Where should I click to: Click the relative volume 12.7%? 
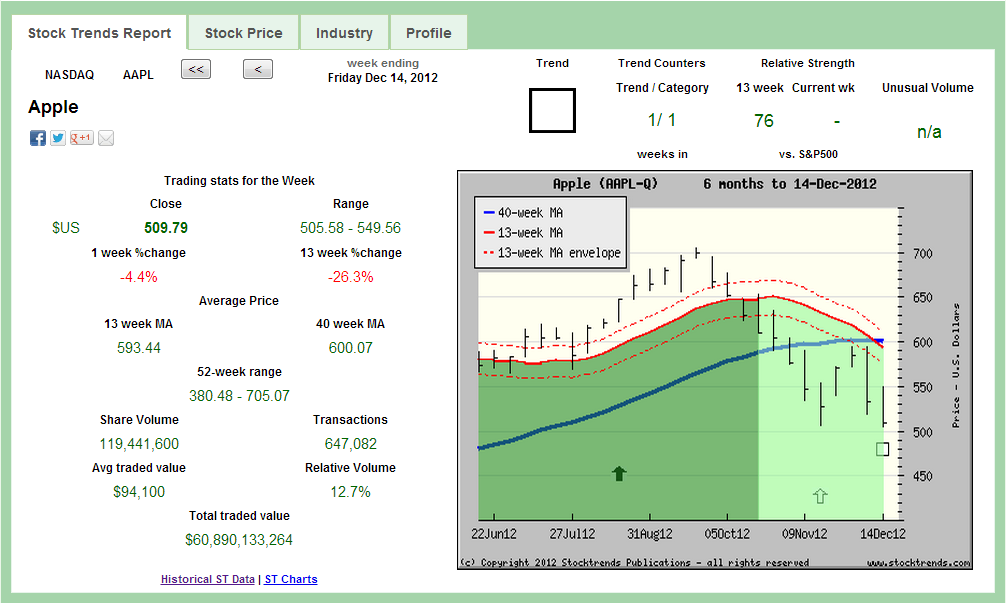[350, 492]
